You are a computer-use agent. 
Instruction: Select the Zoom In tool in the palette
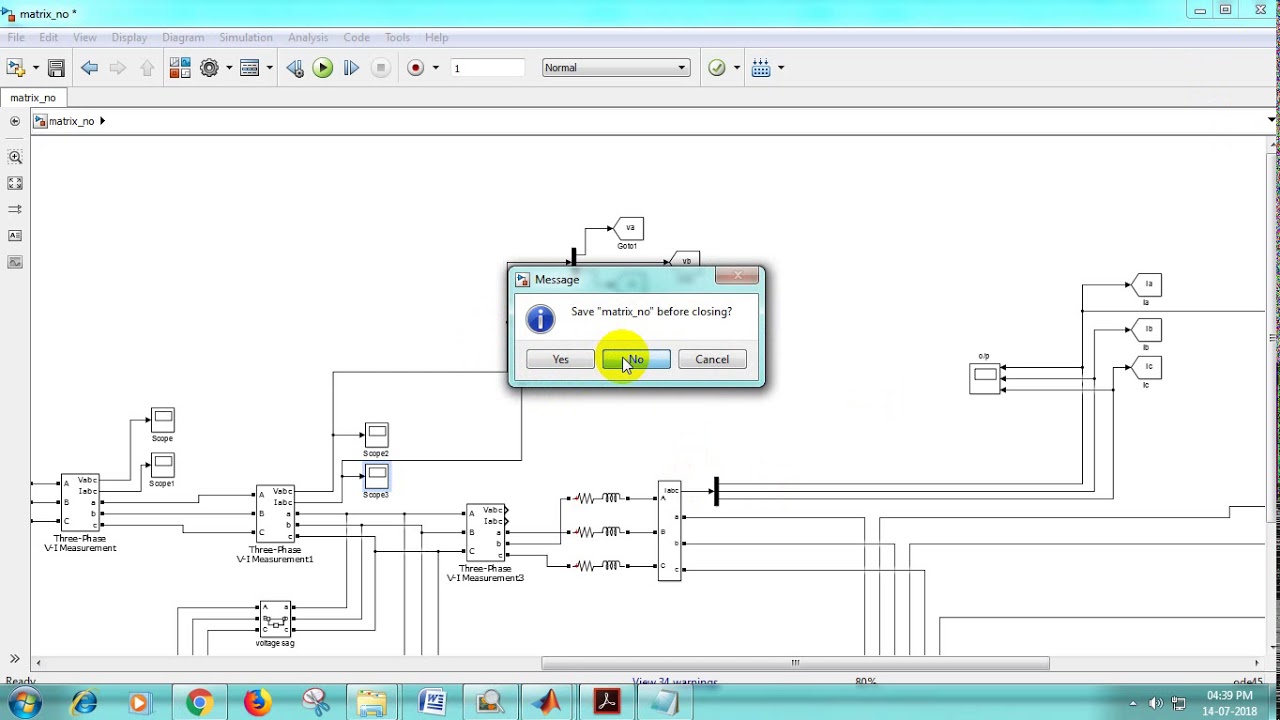click(15, 157)
